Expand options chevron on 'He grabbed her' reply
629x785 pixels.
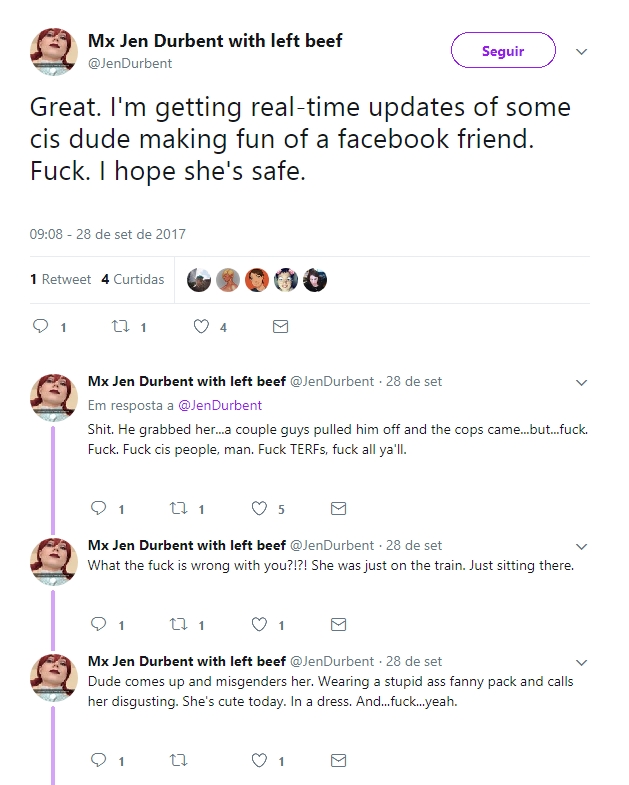click(x=581, y=382)
